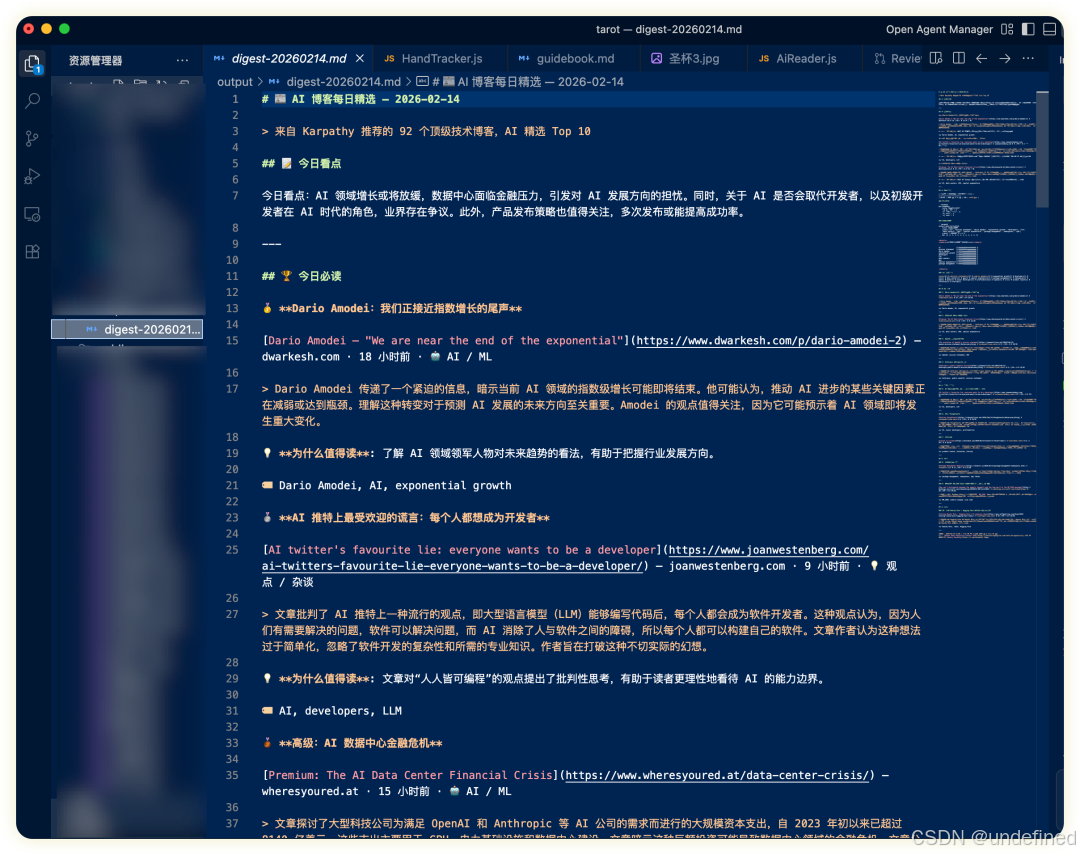The image size is (1080, 855).
Task: Open explorer panel more actions menu
Action: (183, 60)
